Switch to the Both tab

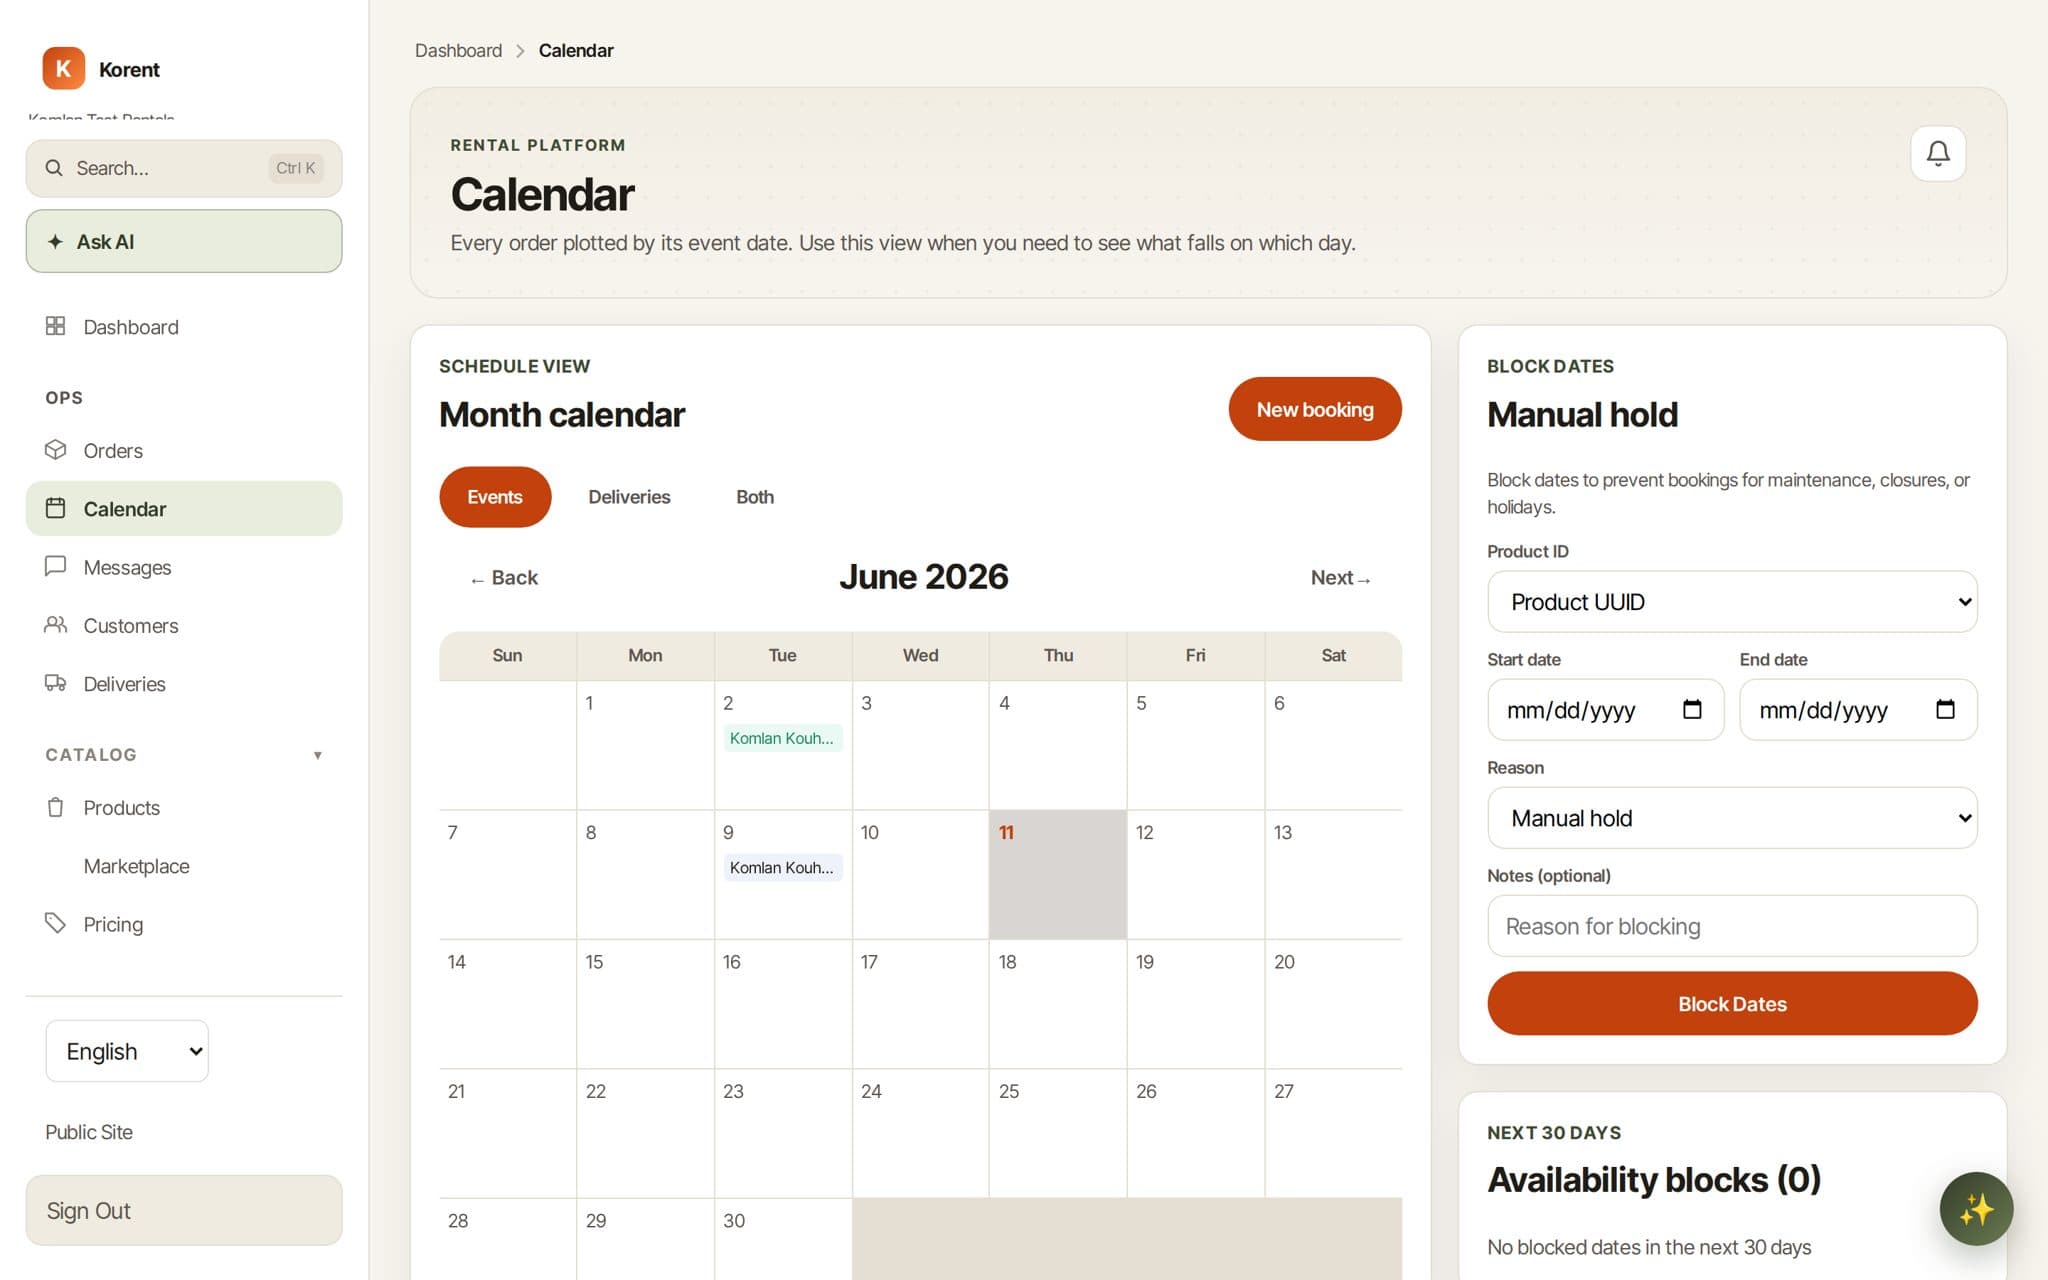(x=755, y=497)
